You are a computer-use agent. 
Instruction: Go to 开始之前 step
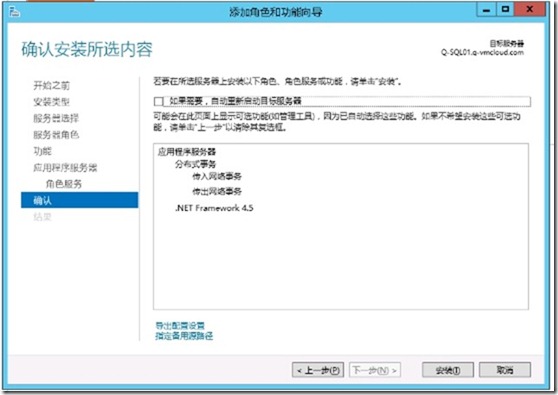(x=52, y=85)
